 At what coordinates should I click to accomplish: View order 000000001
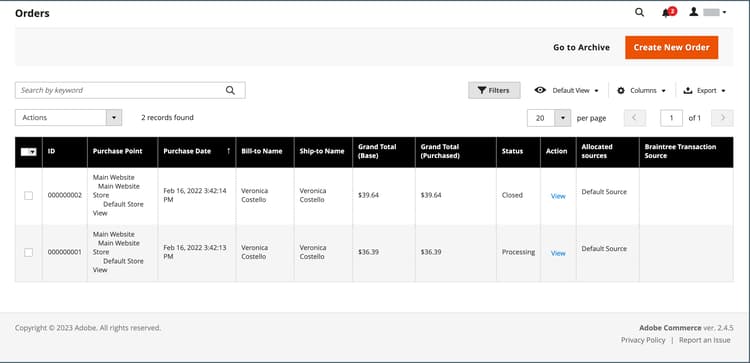pyautogui.click(x=558, y=253)
